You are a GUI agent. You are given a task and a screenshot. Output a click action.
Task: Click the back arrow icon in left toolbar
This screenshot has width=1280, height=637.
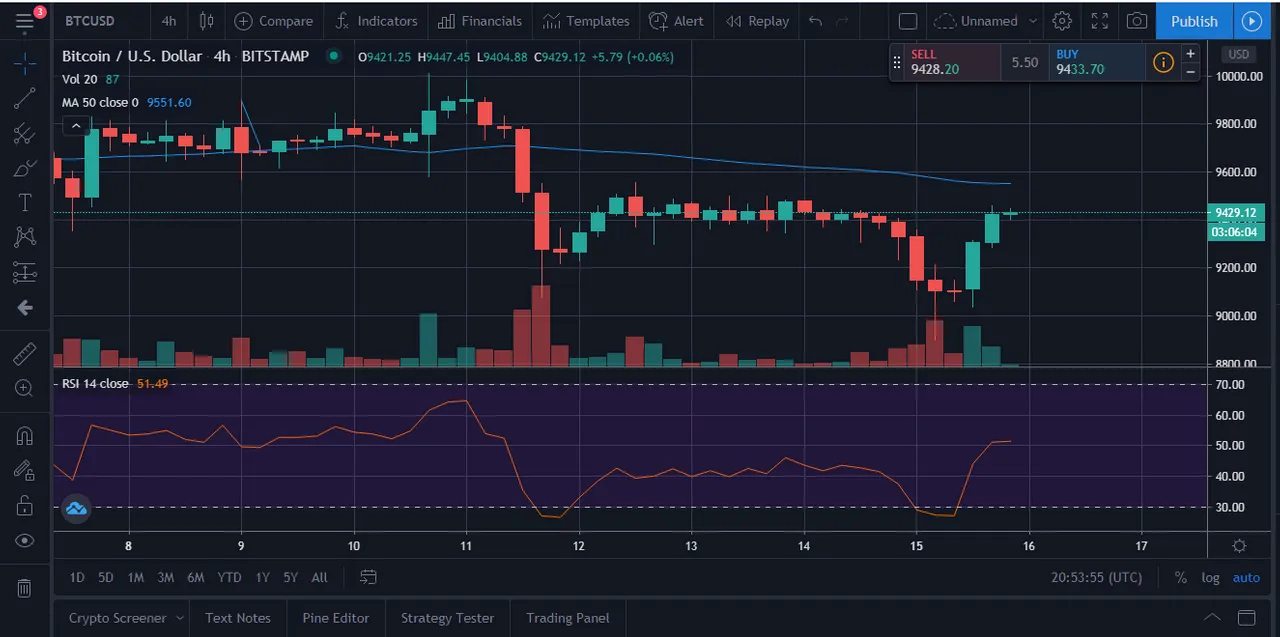25,308
